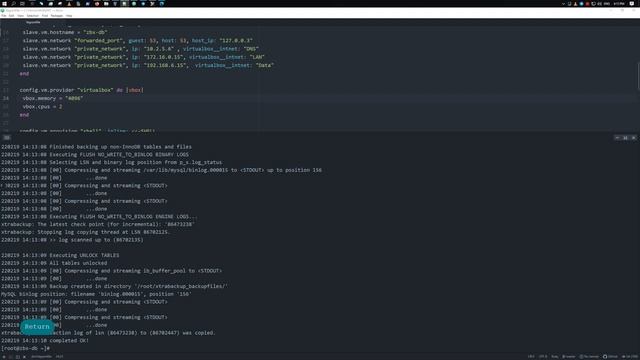Image resolution: width=640 pixels, height=360 pixels.
Task: Click the Vagrantfile name in the status bar
Action: [x=42, y=357]
